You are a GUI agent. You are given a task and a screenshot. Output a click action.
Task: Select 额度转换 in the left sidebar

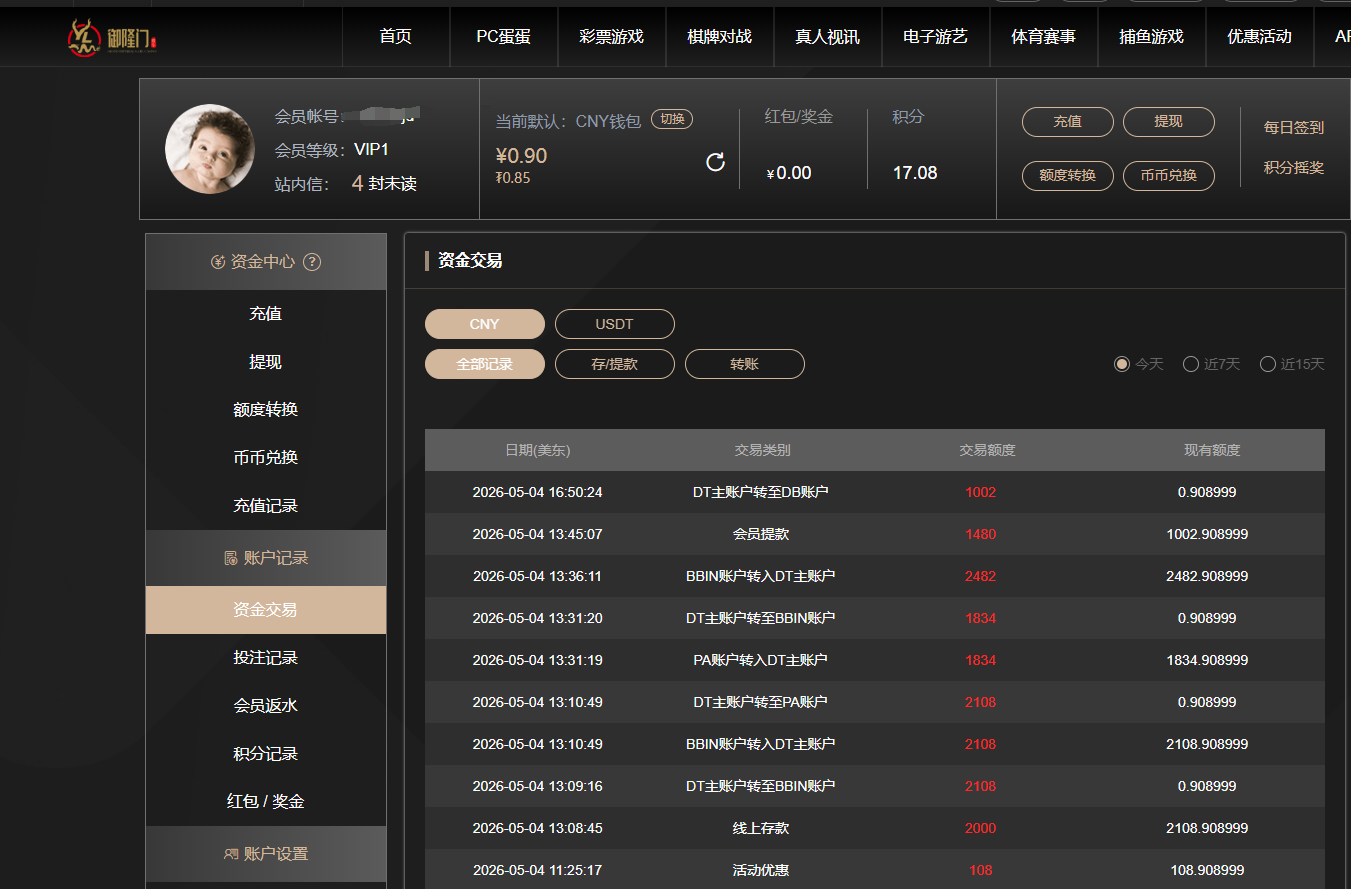point(266,410)
